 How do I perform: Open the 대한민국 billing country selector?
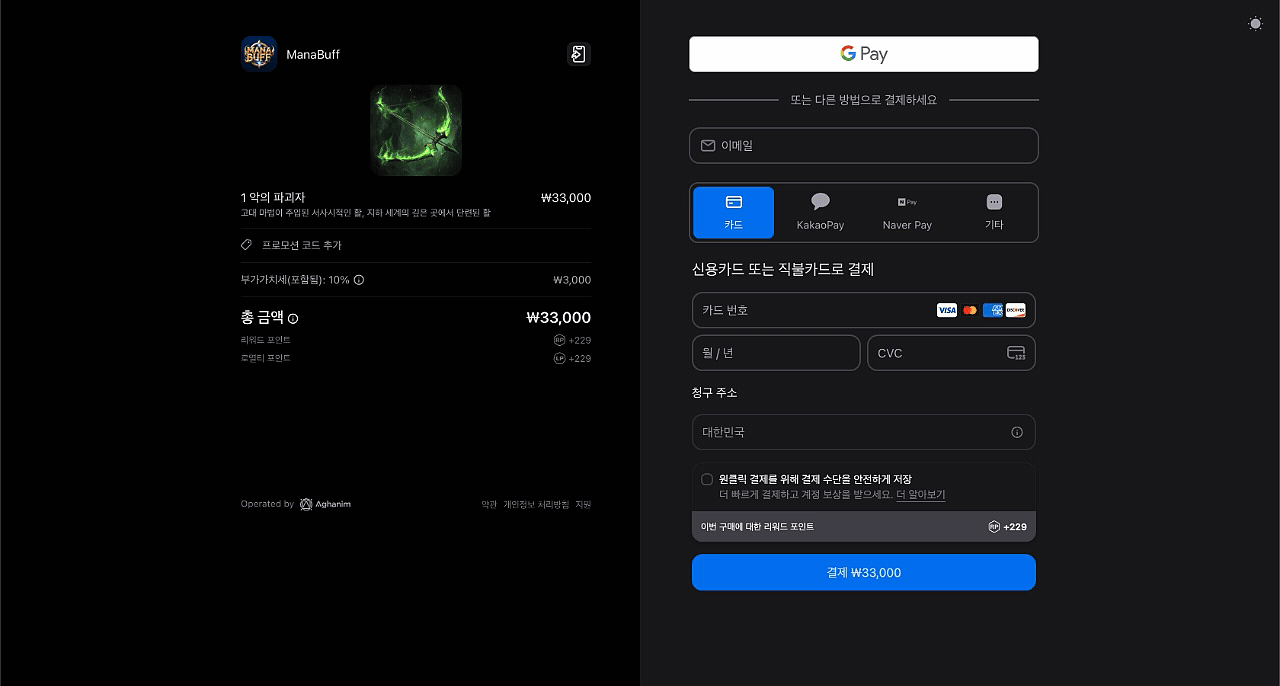850,432
